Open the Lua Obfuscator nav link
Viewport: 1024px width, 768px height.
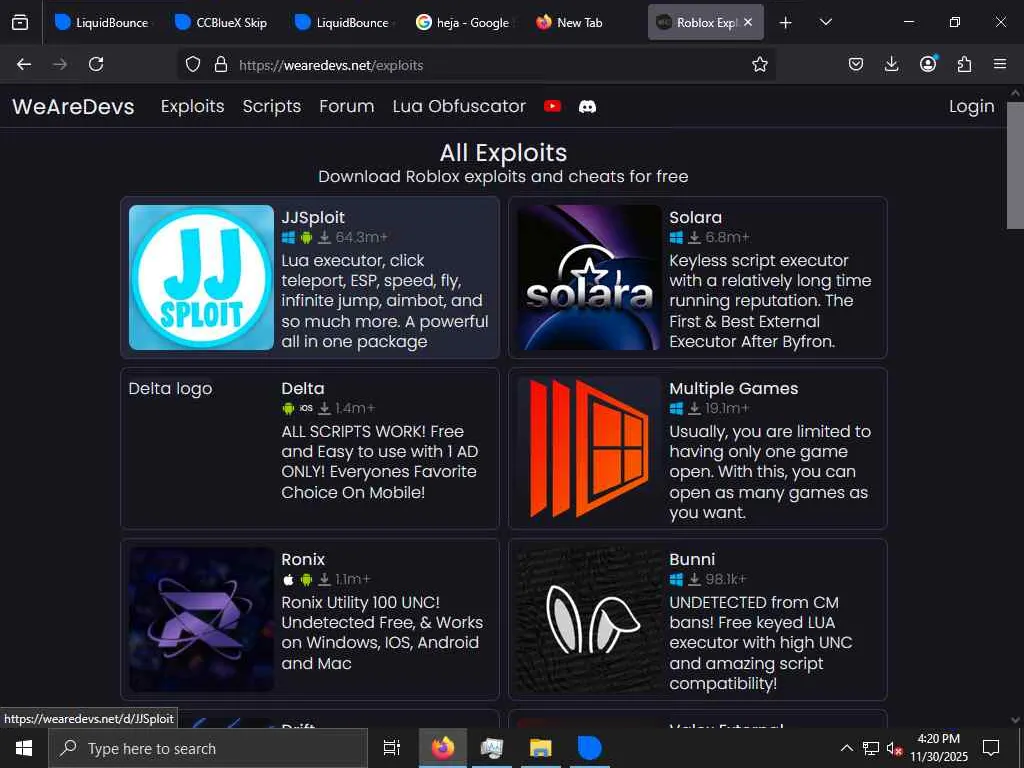pyautogui.click(x=459, y=106)
